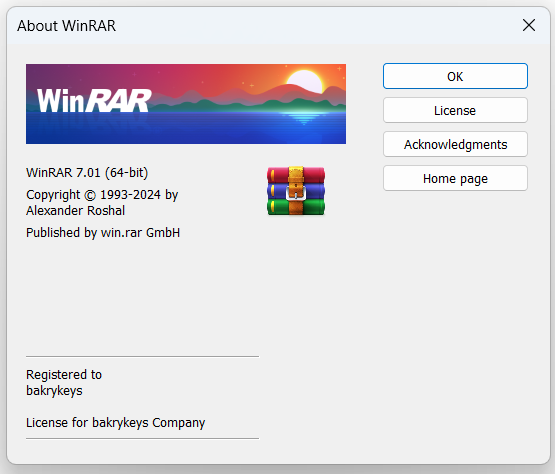Click the Registered to label
Viewport: 555px width, 474px height.
click(x=64, y=375)
